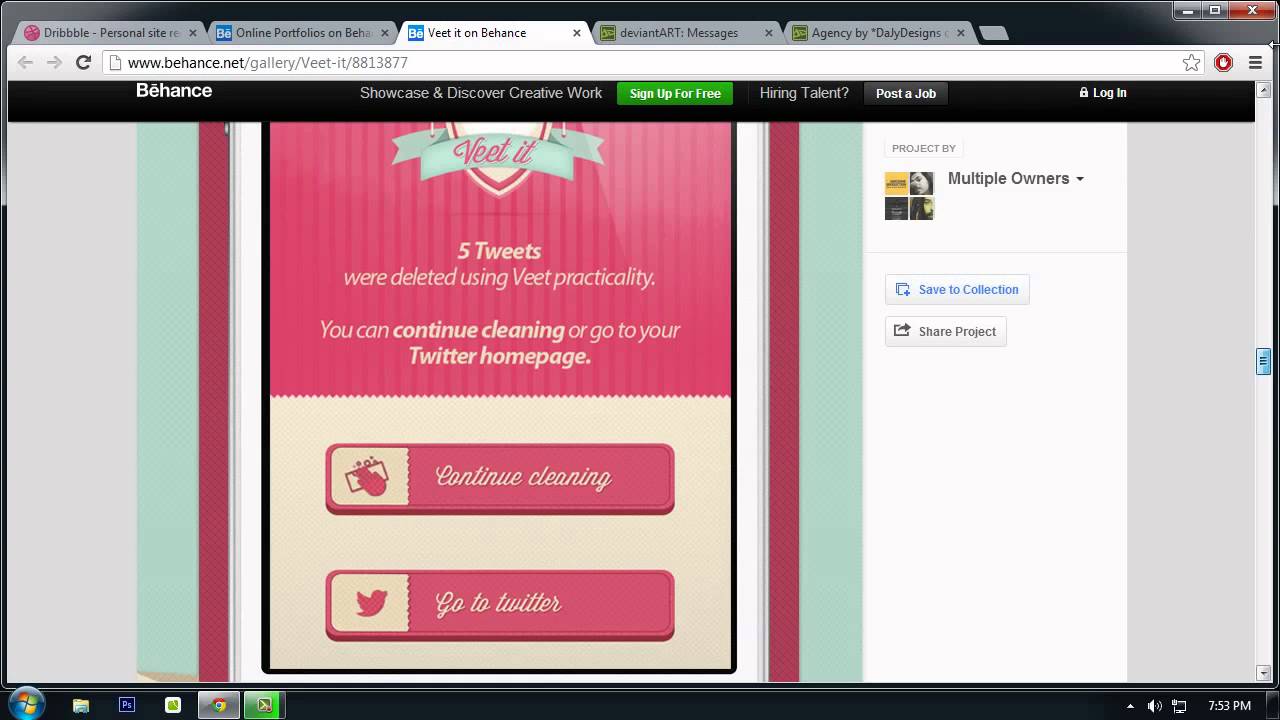Click the Hiring Talent? text
This screenshot has width=1280, height=720.
coord(804,93)
